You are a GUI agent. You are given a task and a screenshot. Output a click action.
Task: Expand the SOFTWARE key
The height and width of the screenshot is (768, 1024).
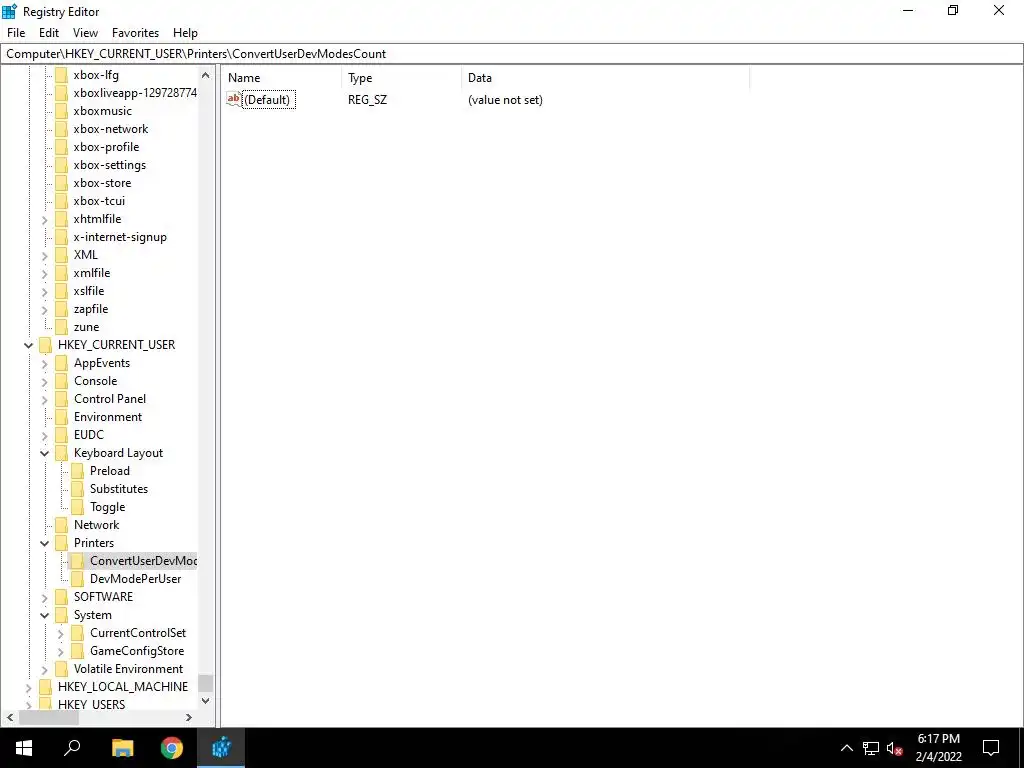coord(44,598)
